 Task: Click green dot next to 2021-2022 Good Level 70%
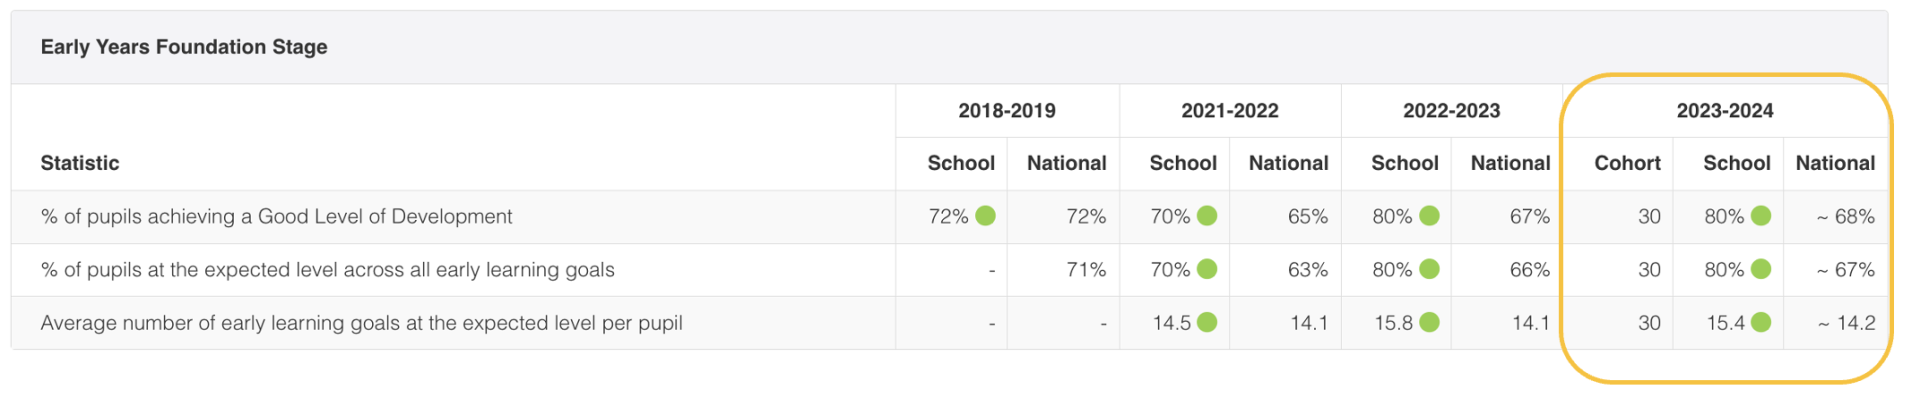click(1207, 216)
